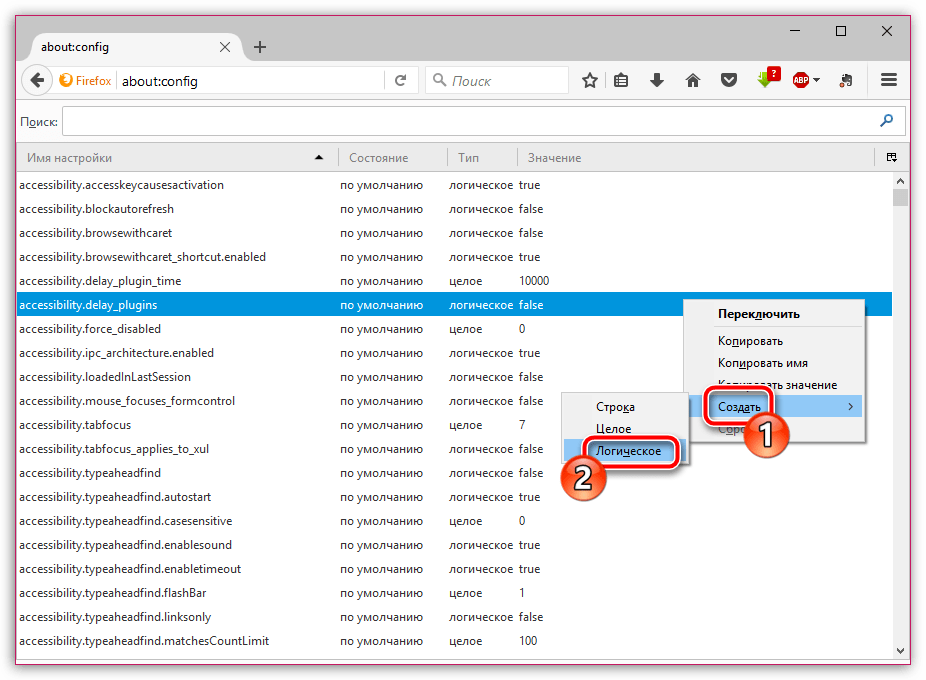Go to the Home page icon
This screenshot has width=926, height=680.
coord(692,81)
